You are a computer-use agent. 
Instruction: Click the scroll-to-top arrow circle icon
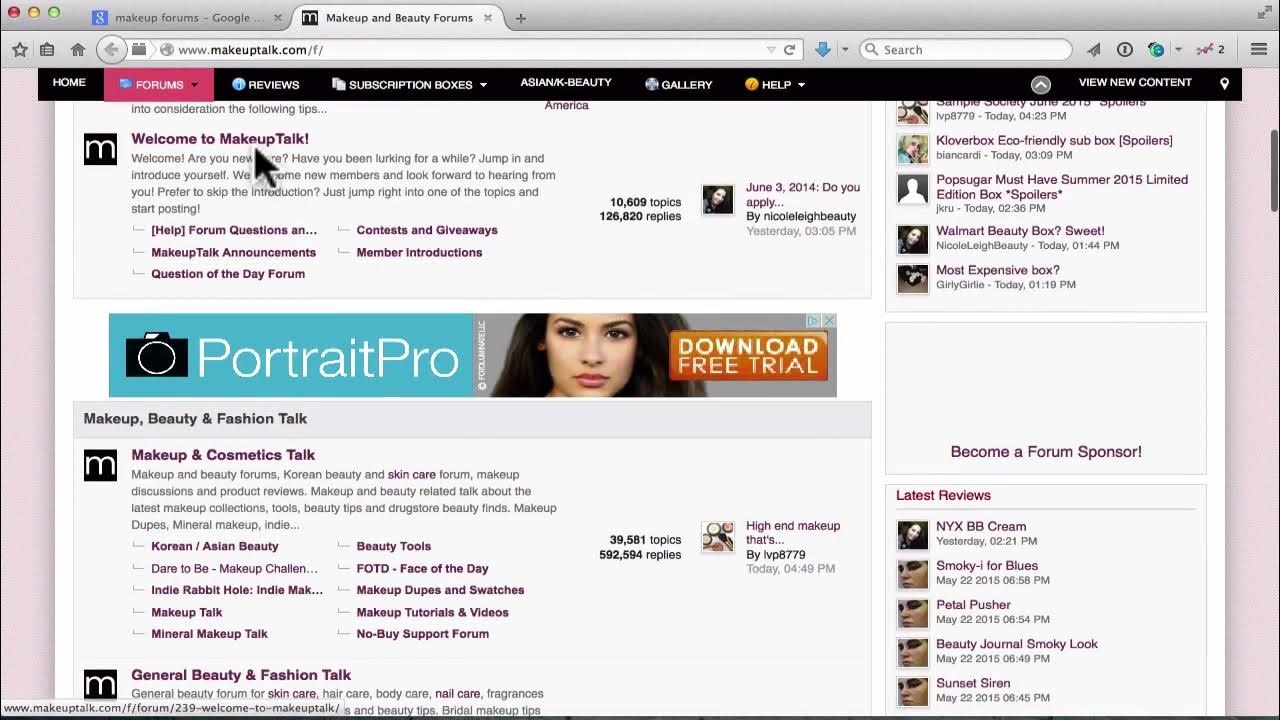pyautogui.click(x=1041, y=85)
